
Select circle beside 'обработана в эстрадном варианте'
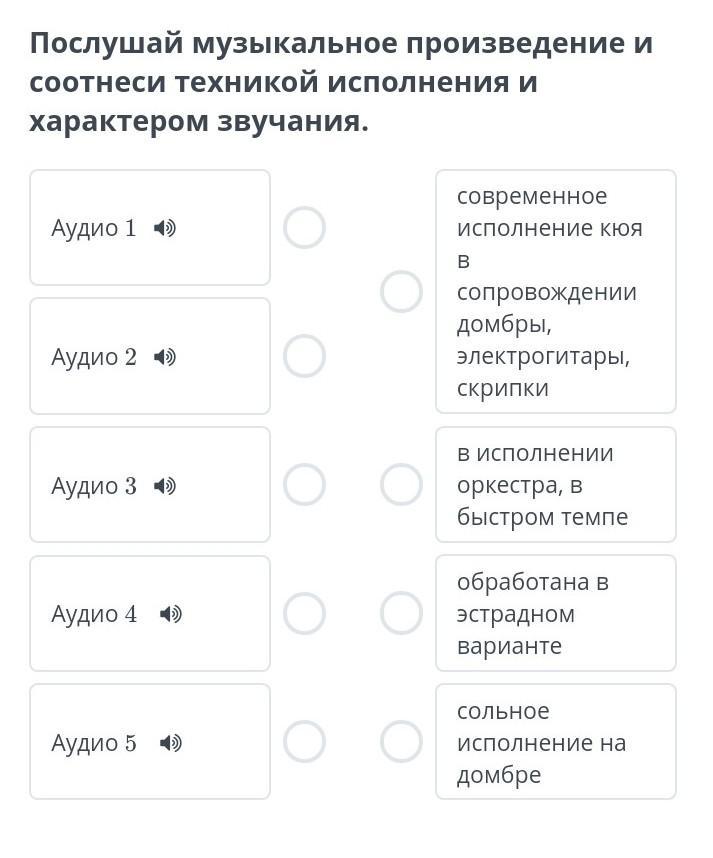coord(401,613)
